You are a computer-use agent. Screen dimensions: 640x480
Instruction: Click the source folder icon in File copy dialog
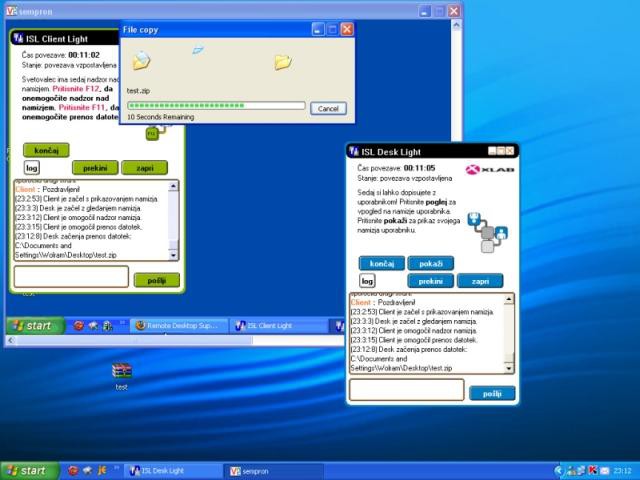[141, 62]
